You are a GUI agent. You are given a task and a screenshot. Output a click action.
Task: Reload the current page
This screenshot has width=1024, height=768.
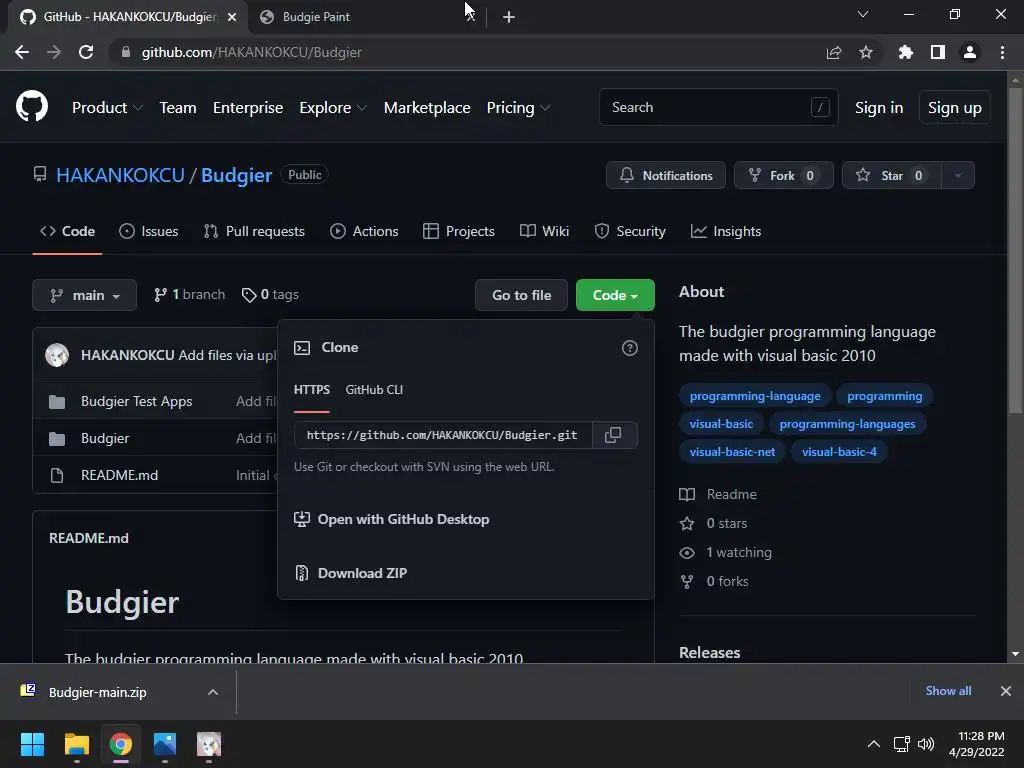[x=86, y=52]
